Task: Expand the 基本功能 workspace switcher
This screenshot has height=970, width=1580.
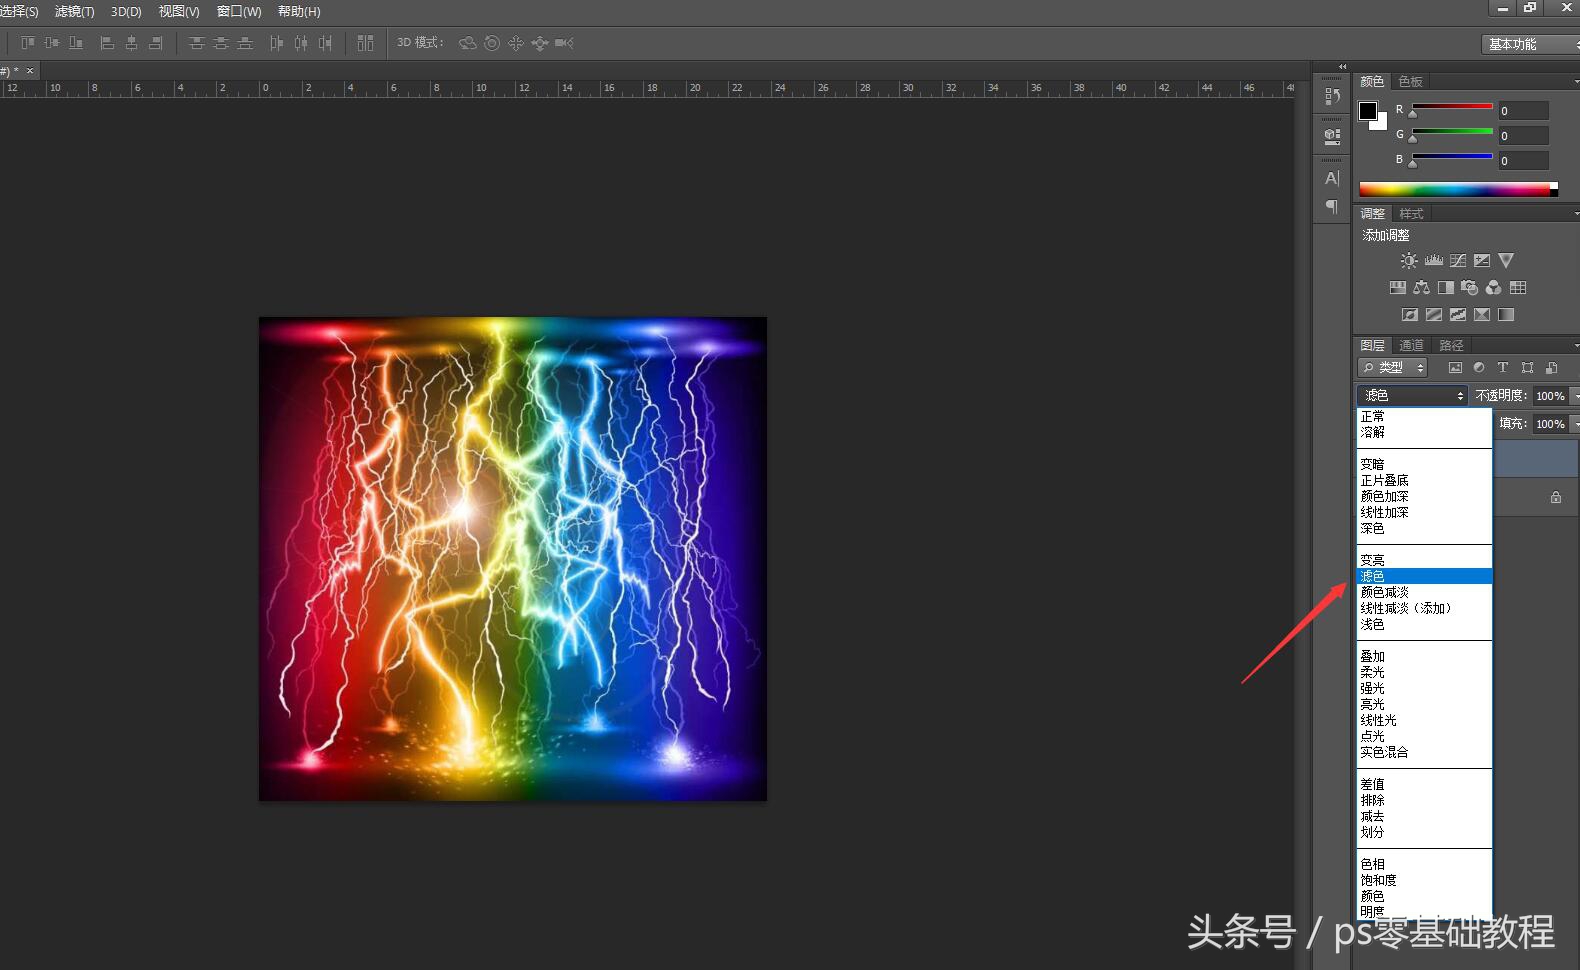Action: point(1528,44)
